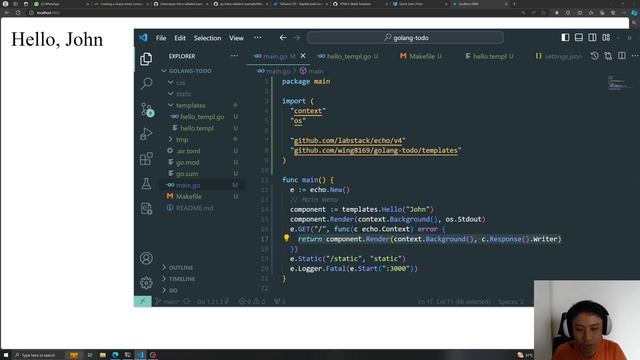This screenshot has height=360, width=640.
Task: Open the Explorer view in activity bar
Action: click(146, 59)
